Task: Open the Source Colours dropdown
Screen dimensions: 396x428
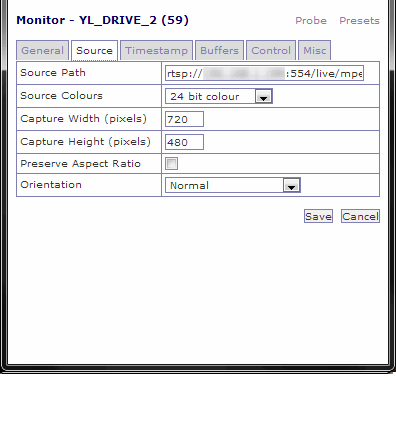Action: pos(219,96)
